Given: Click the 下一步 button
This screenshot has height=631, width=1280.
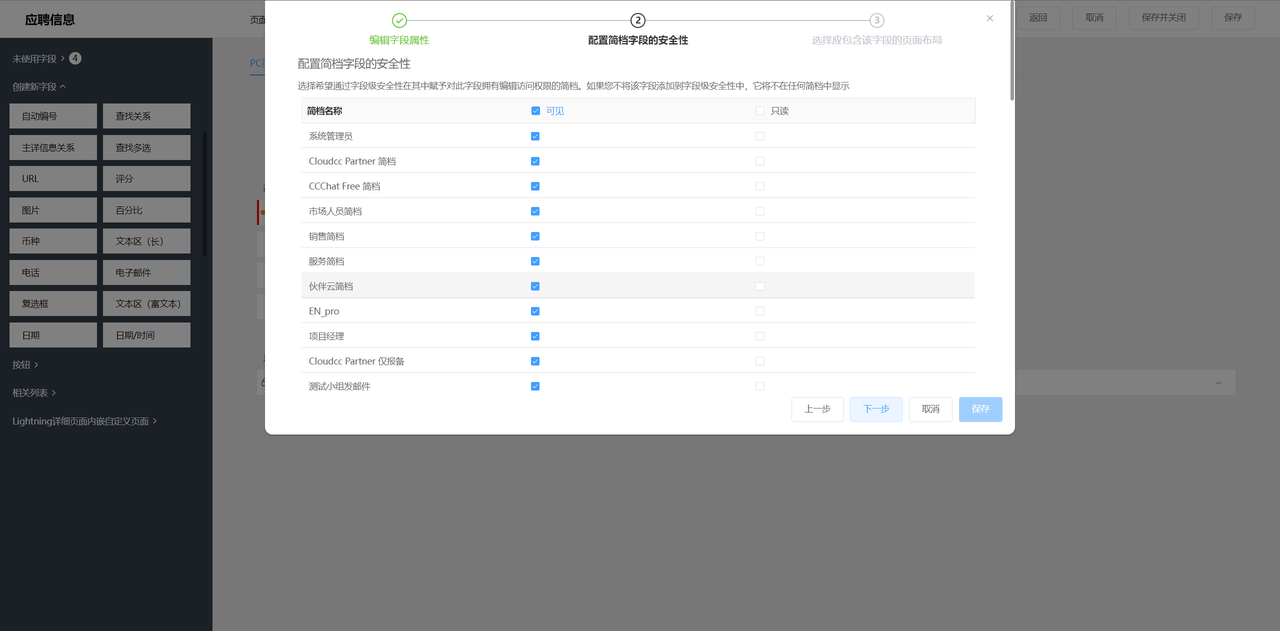Looking at the screenshot, I should tap(876, 409).
